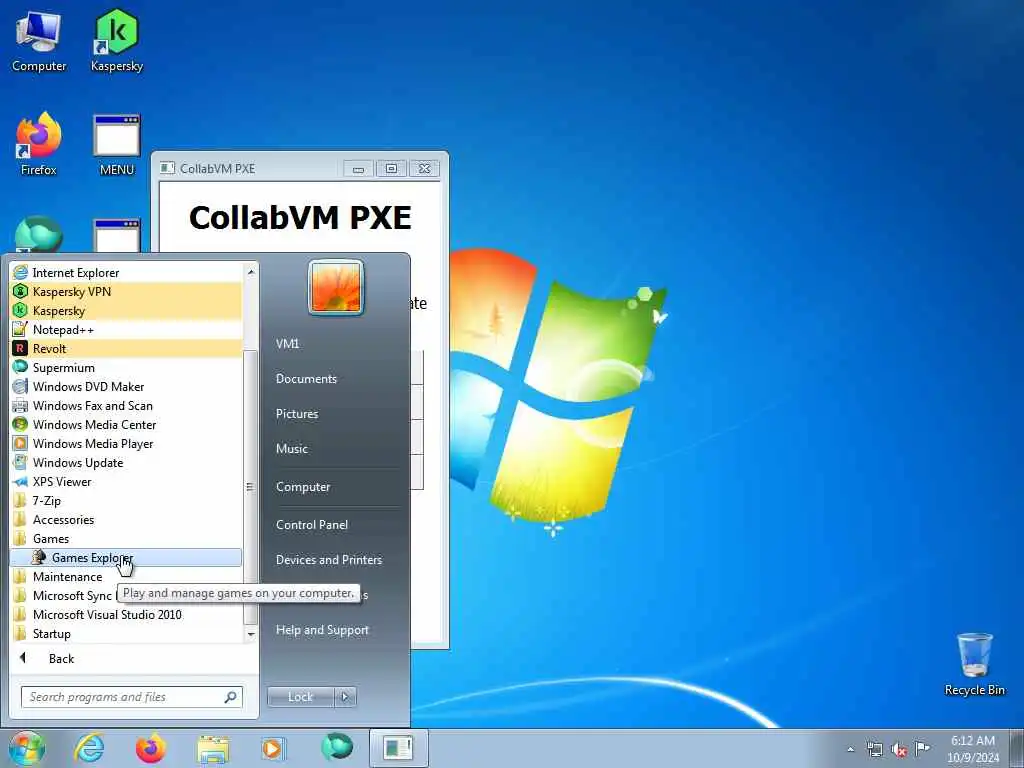Open Windows Update from the Start menu
Image resolution: width=1024 pixels, height=768 pixels.
[x=126, y=462]
